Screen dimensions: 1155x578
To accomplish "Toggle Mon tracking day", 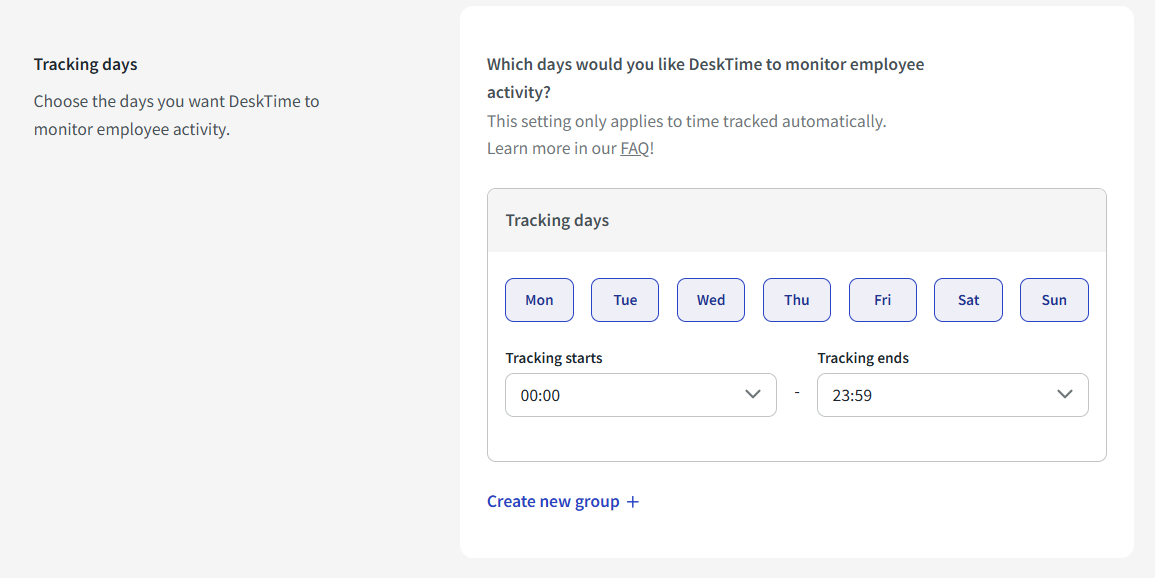I will (539, 300).
